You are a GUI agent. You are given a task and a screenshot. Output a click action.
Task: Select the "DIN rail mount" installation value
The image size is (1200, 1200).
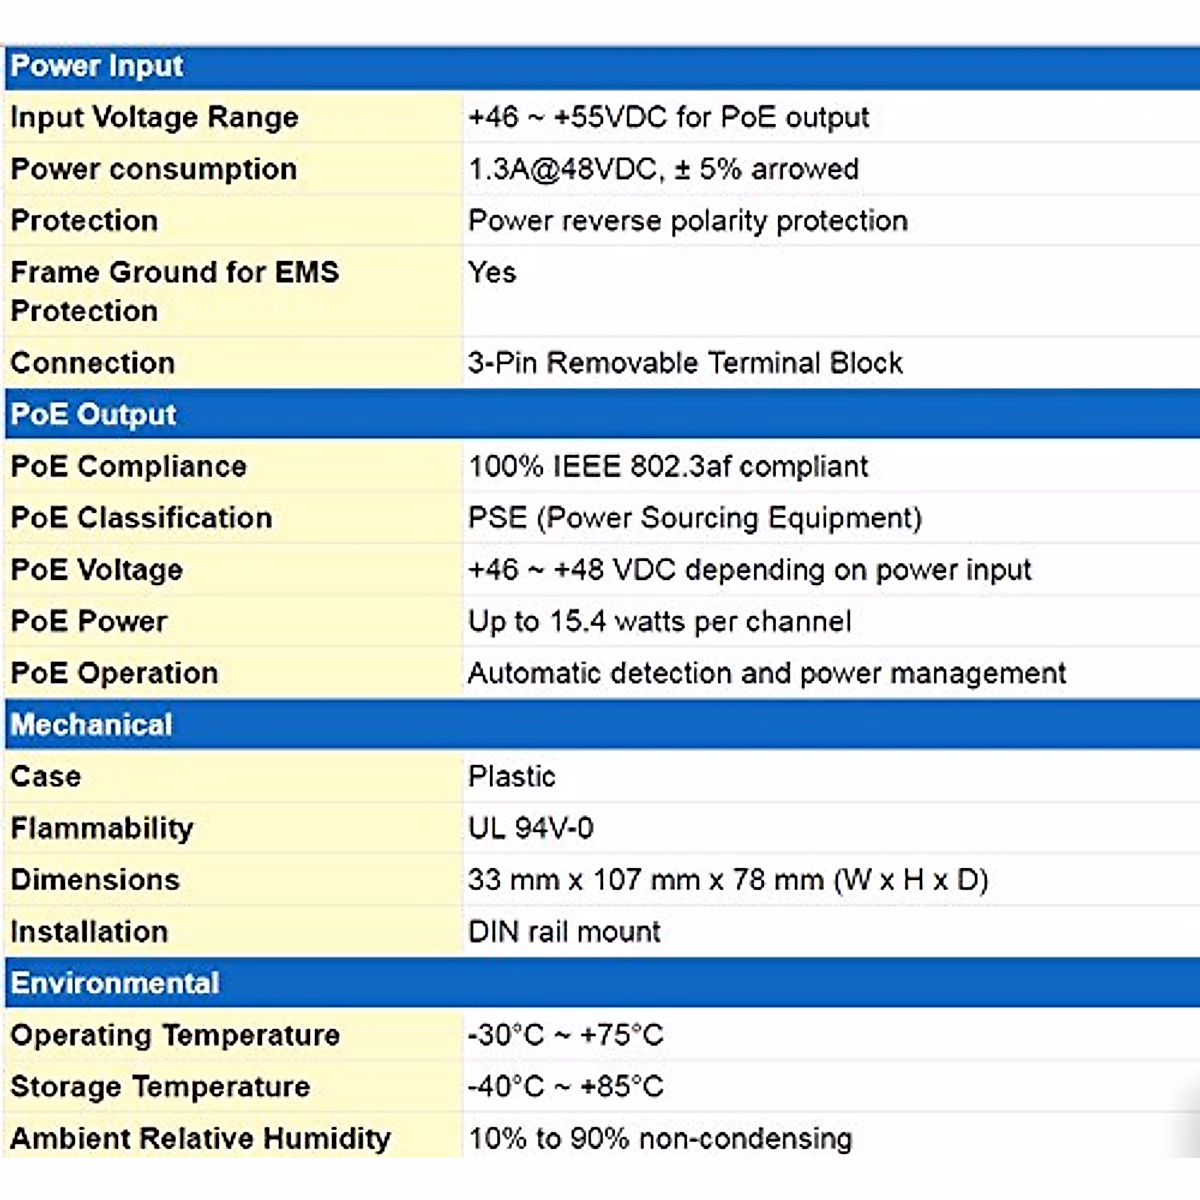[565, 932]
